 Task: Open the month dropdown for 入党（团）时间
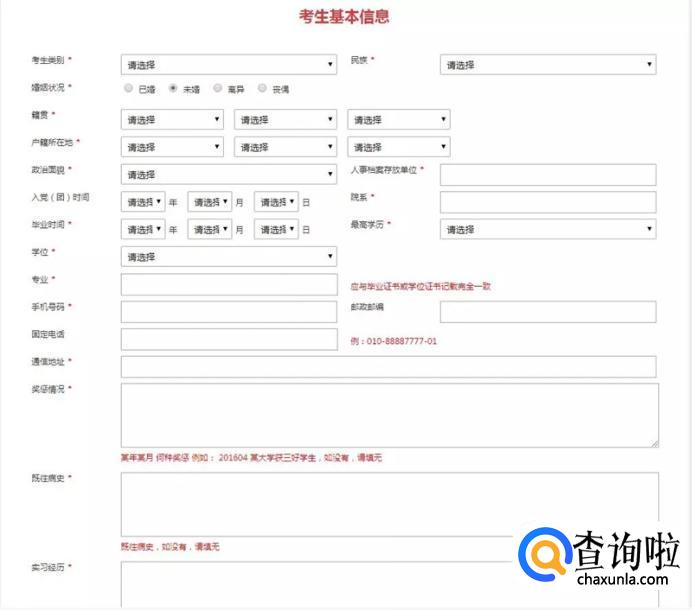click(x=210, y=202)
